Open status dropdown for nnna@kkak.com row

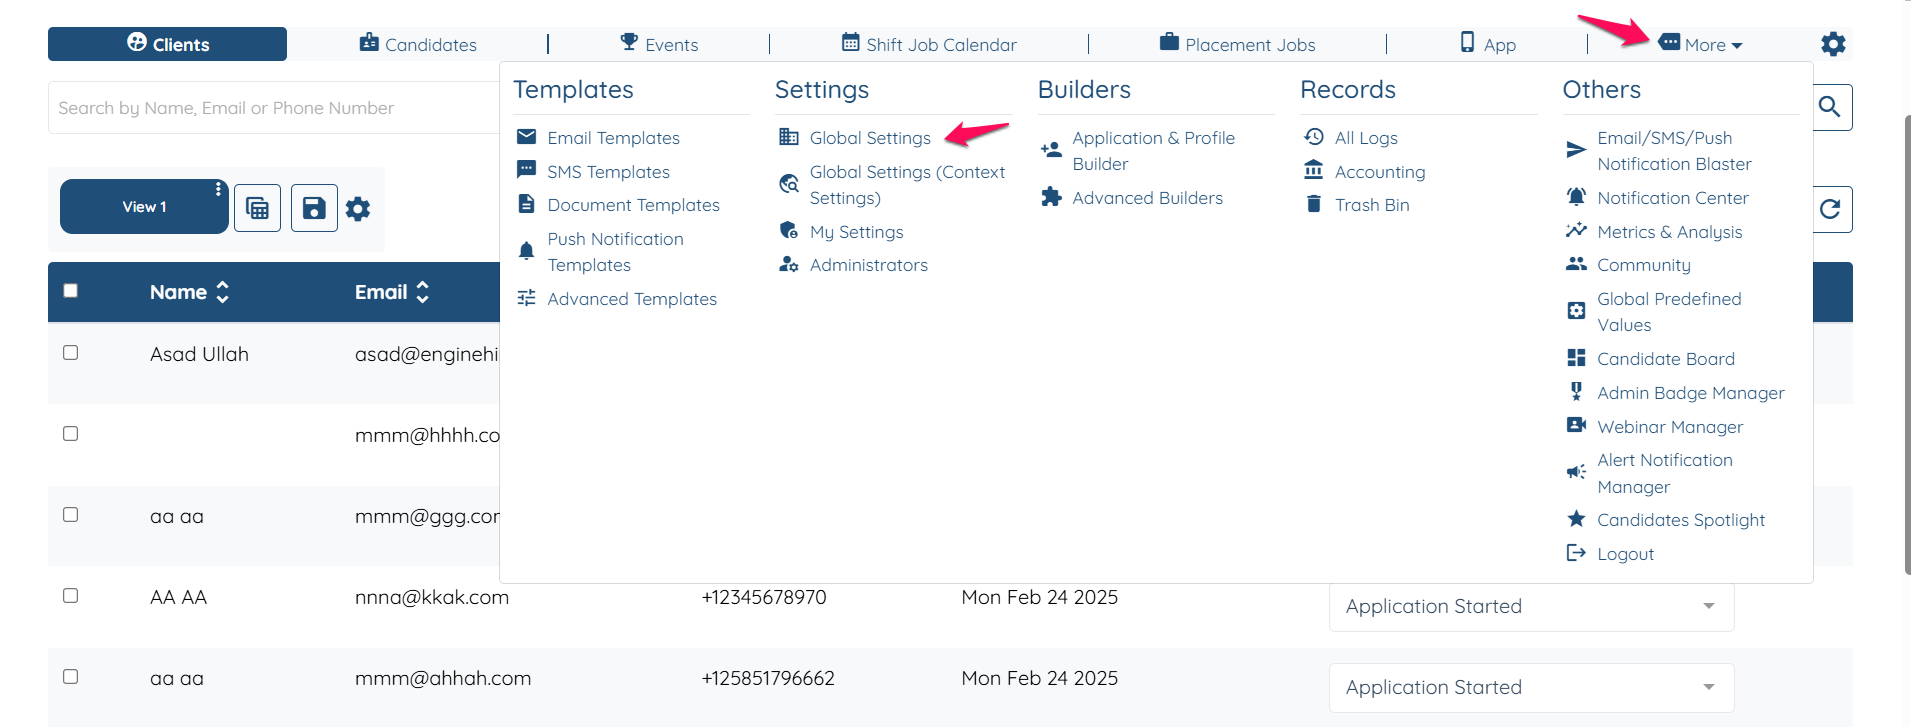(x=1531, y=606)
